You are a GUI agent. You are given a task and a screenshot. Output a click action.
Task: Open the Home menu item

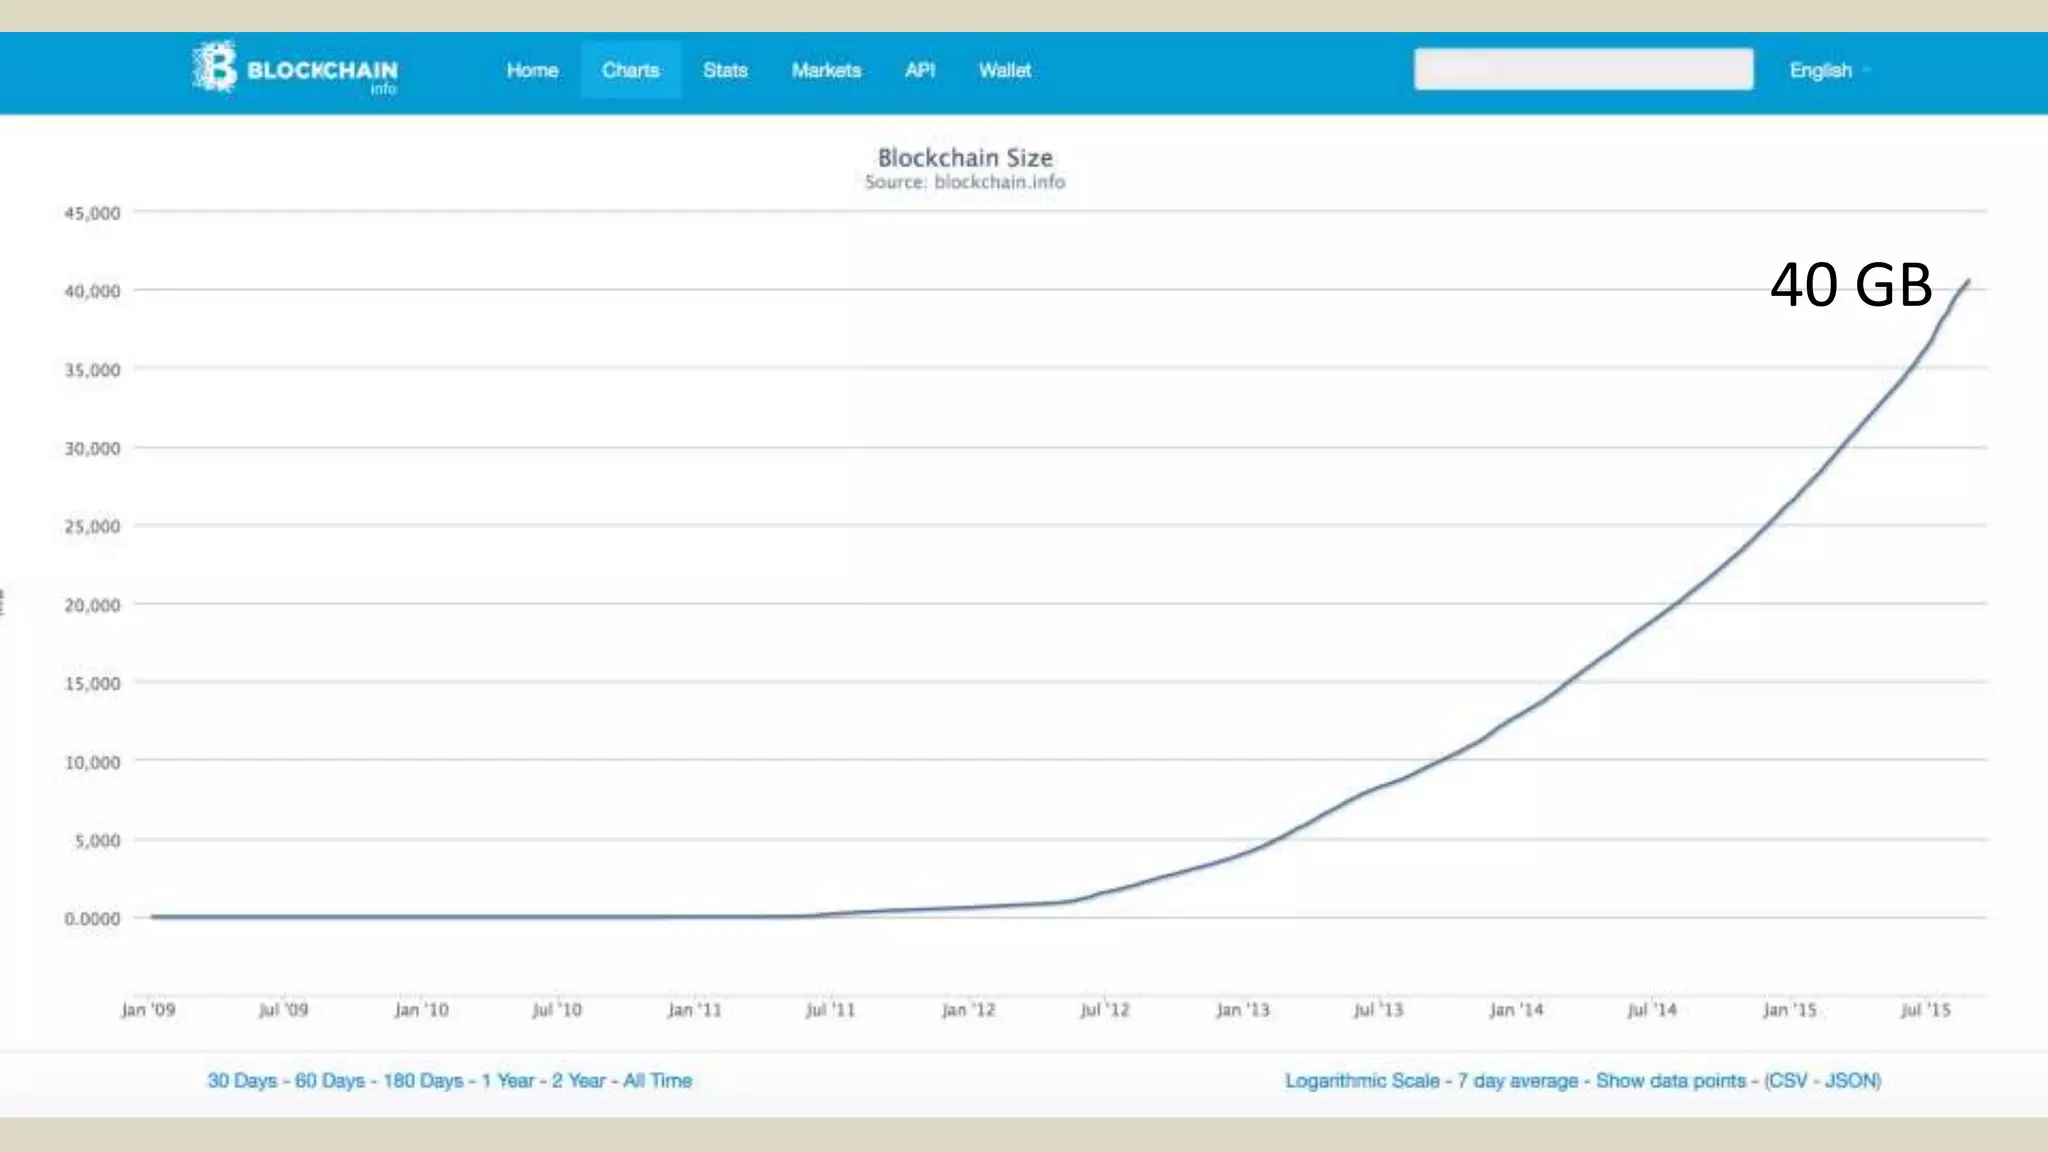(x=532, y=70)
